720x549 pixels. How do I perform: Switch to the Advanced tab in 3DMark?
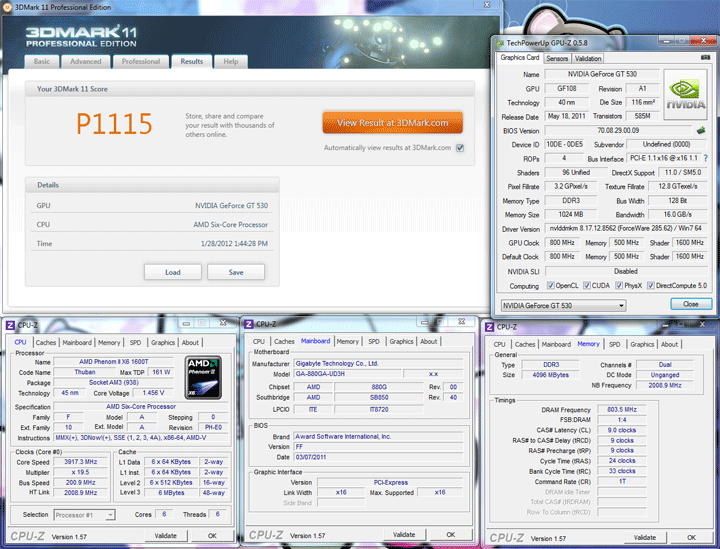pos(86,62)
